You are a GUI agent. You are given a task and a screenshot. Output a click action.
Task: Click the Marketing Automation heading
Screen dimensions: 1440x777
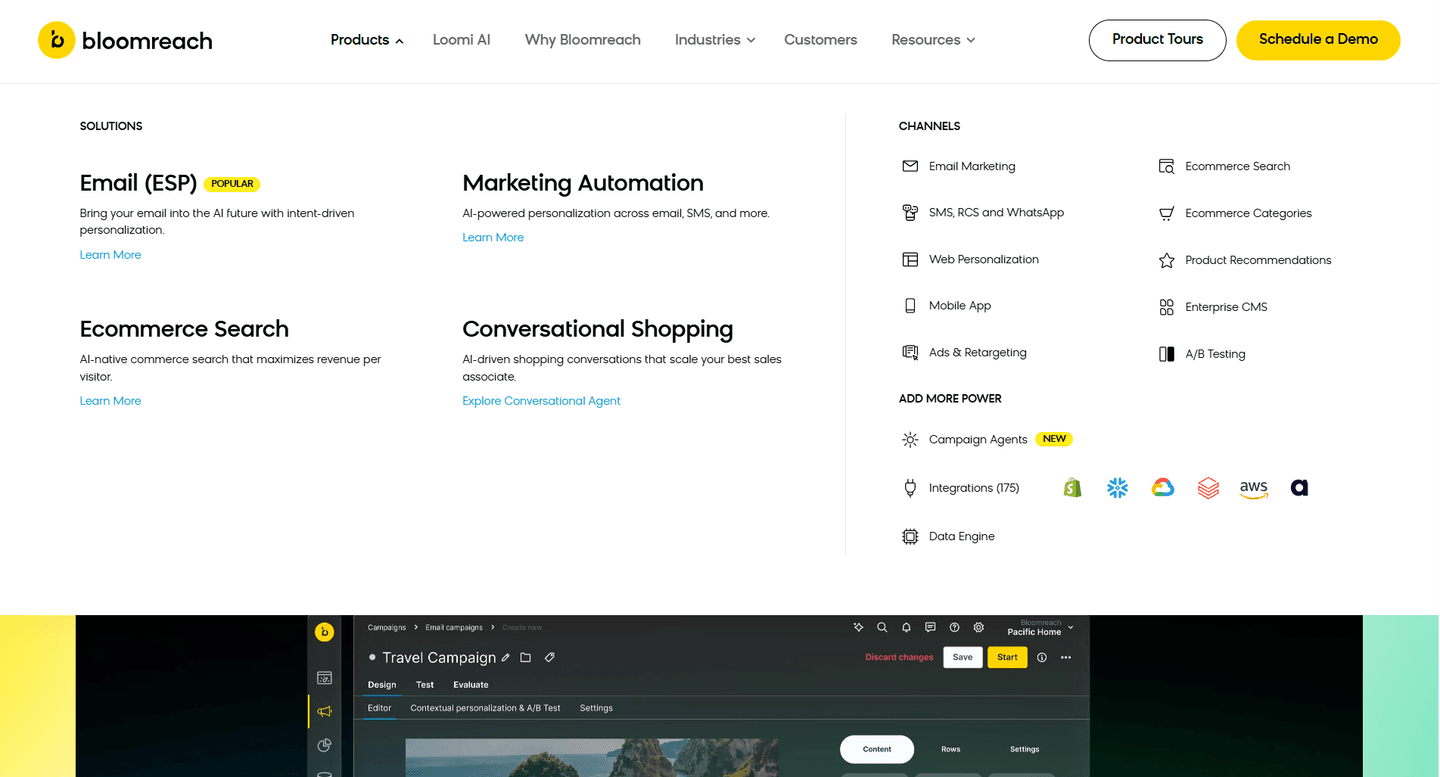click(x=583, y=183)
